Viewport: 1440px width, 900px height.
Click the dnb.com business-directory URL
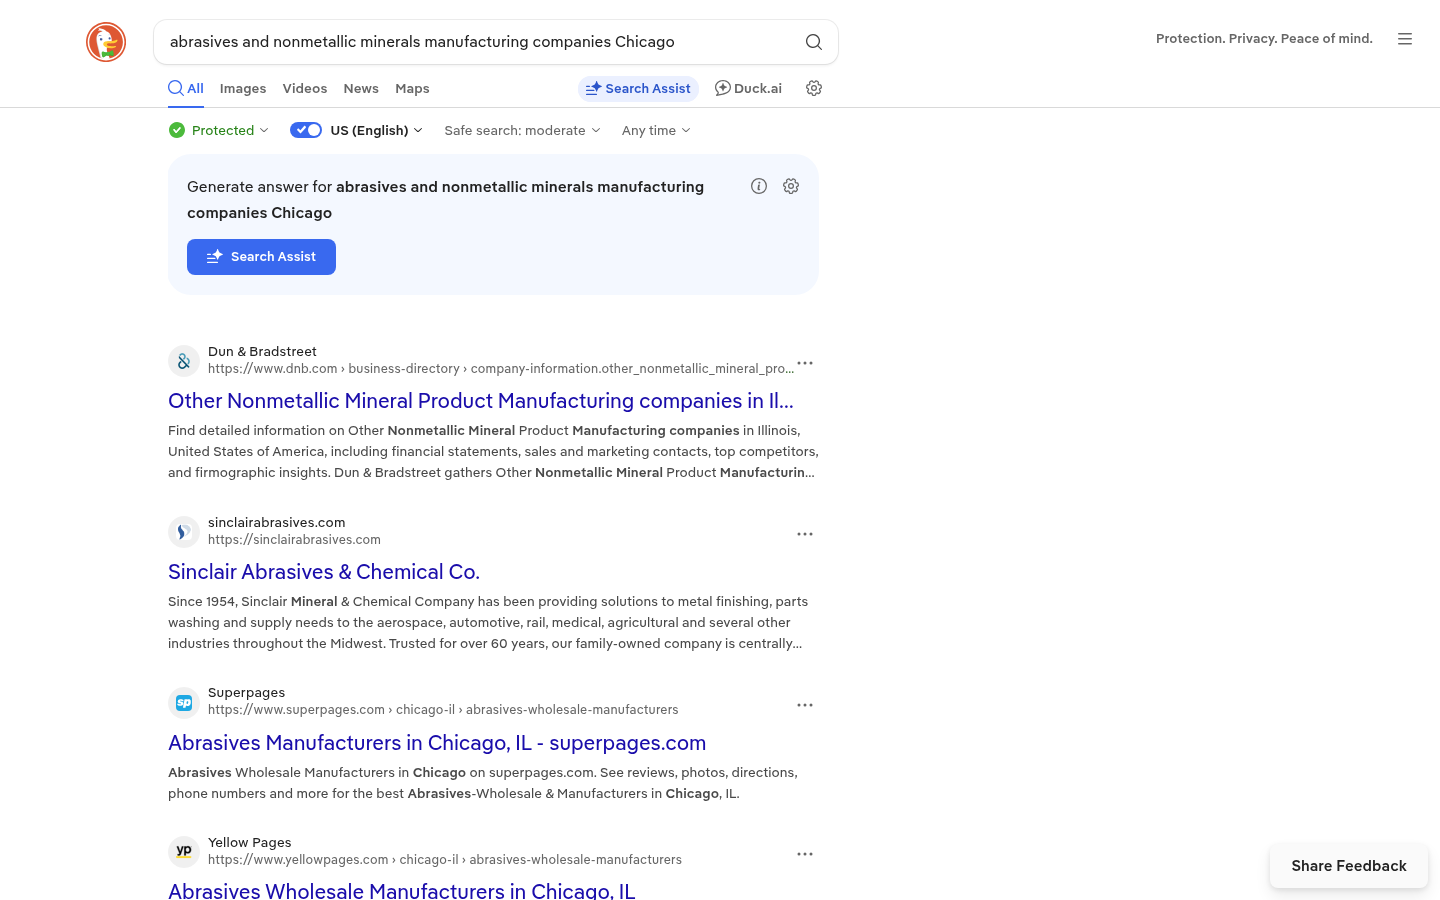coord(501,369)
